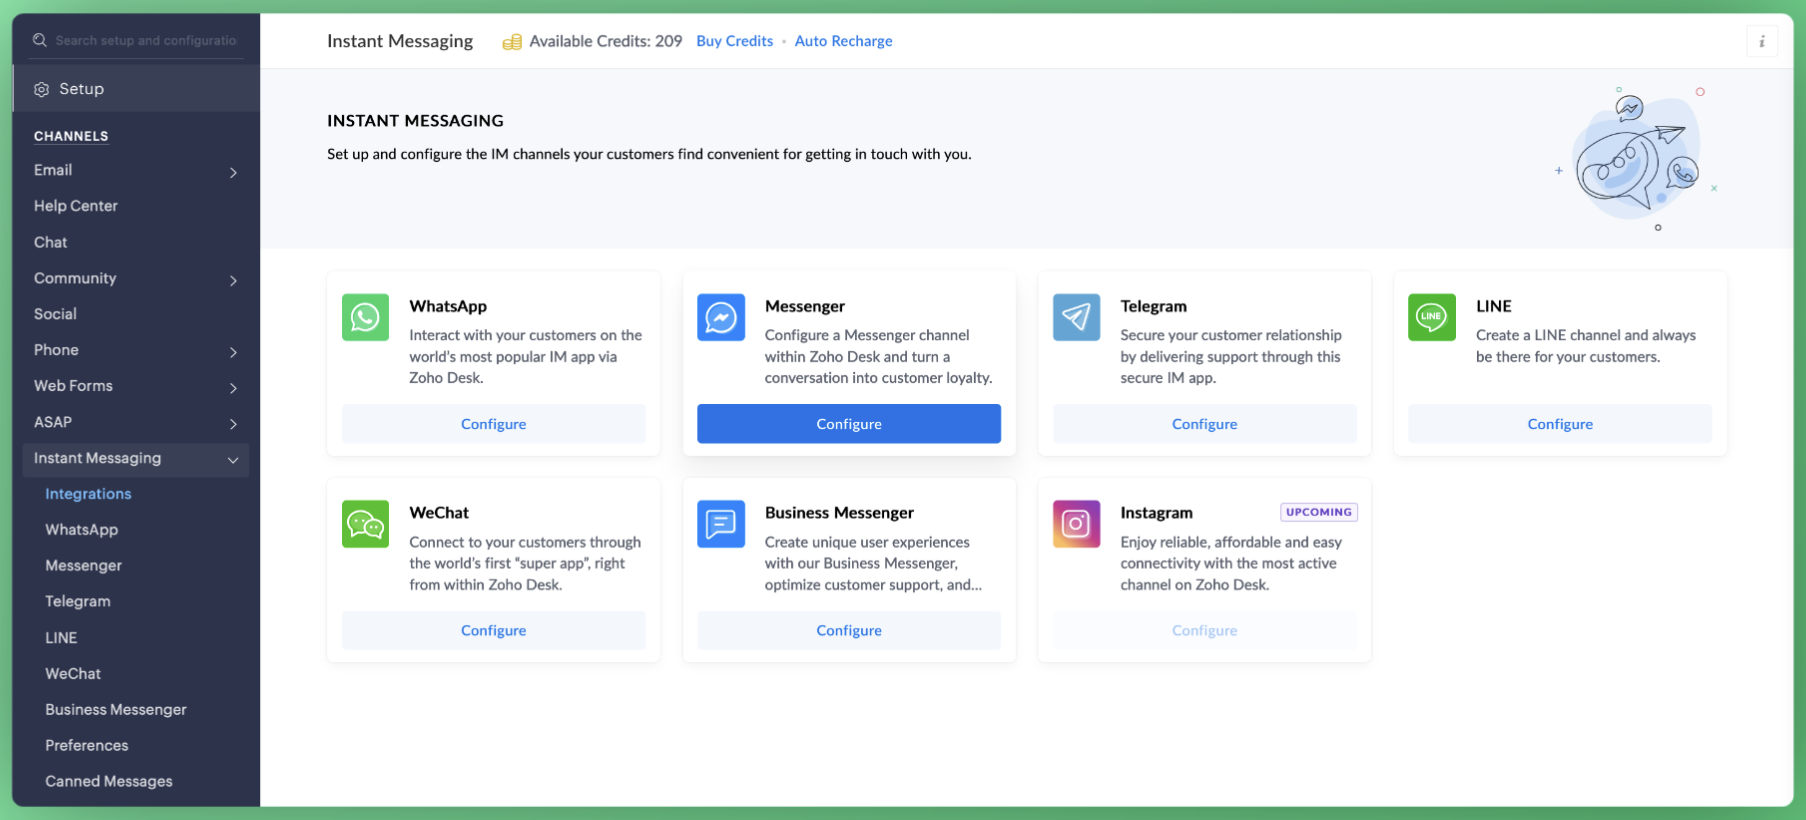Open Help Center in sidebar

(x=76, y=206)
